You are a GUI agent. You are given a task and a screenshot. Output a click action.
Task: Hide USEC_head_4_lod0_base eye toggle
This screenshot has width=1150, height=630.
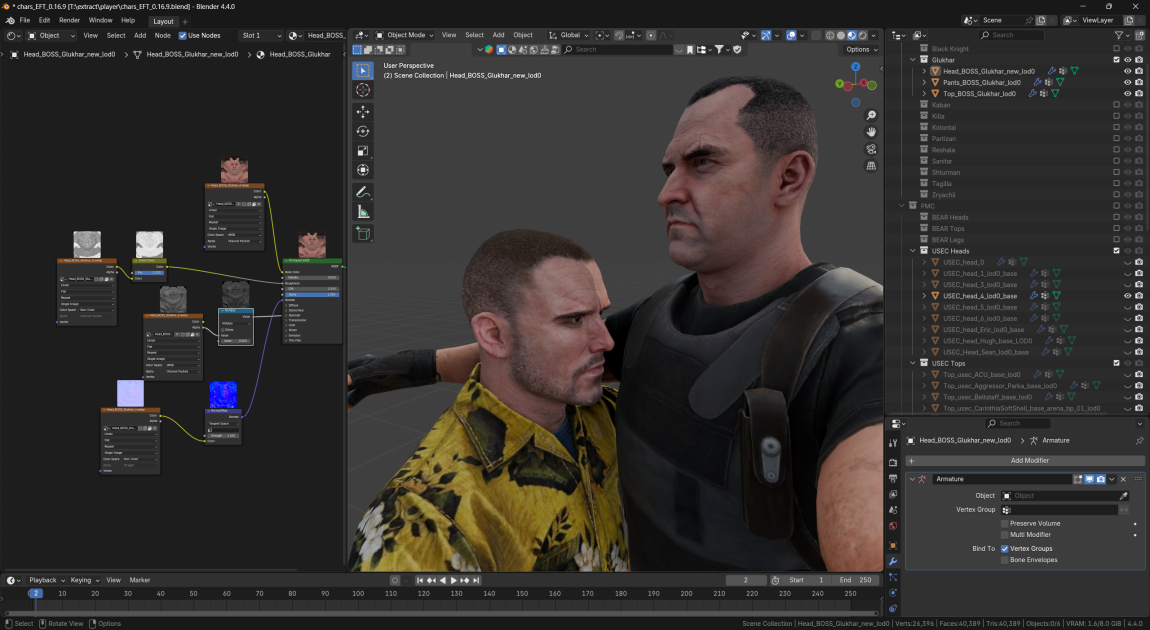[x=1127, y=296]
